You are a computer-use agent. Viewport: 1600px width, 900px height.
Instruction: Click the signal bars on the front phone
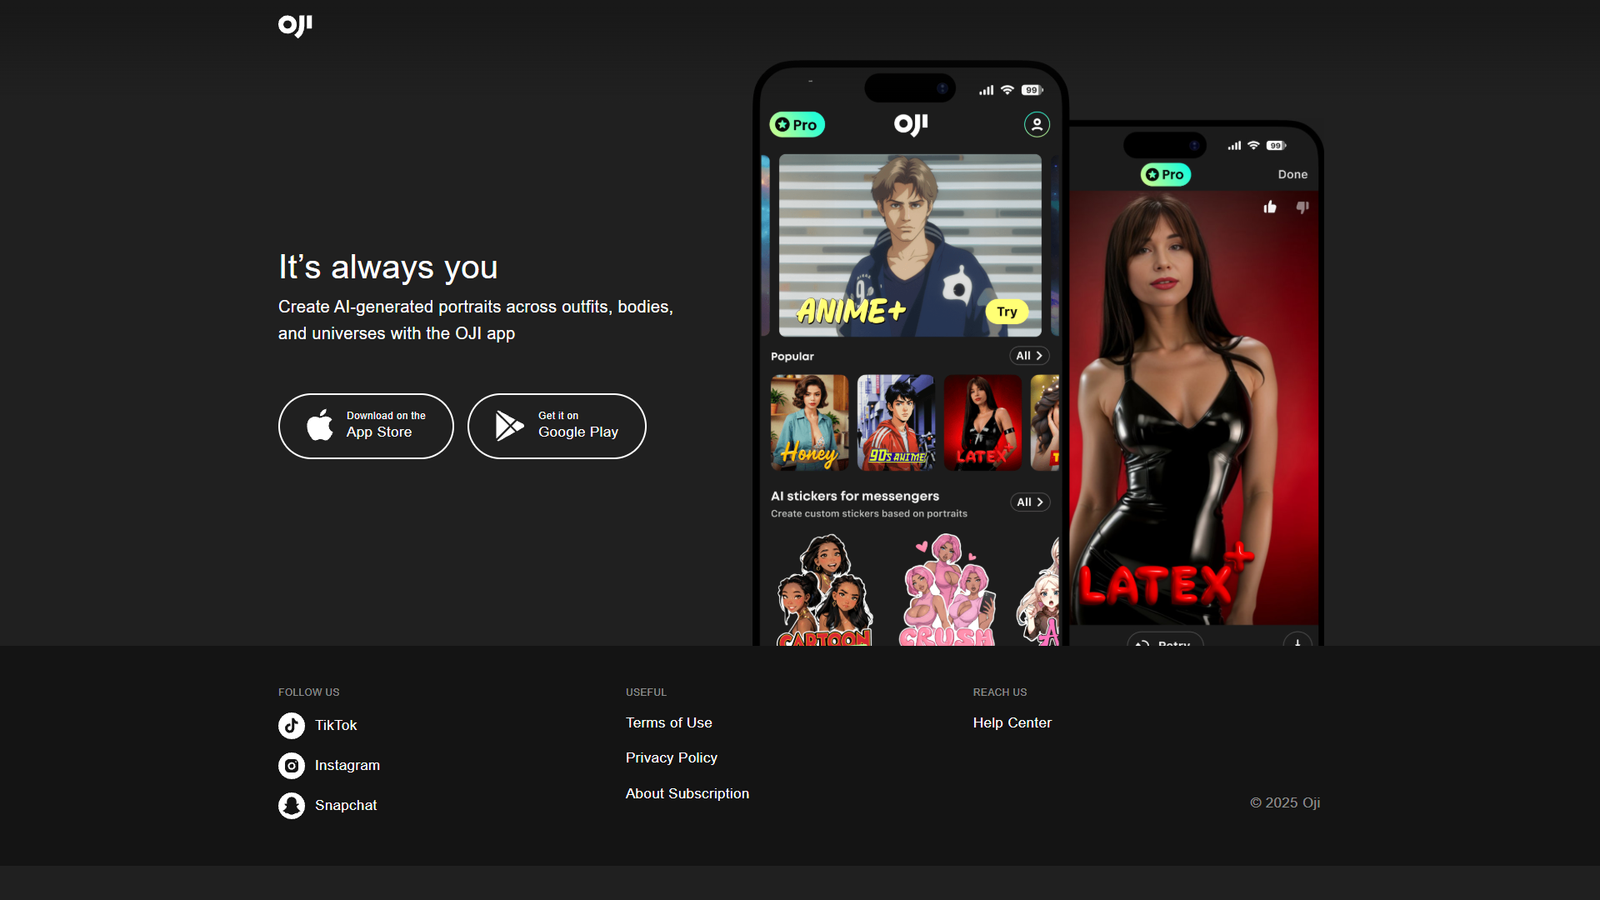pyautogui.click(x=986, y=90)
